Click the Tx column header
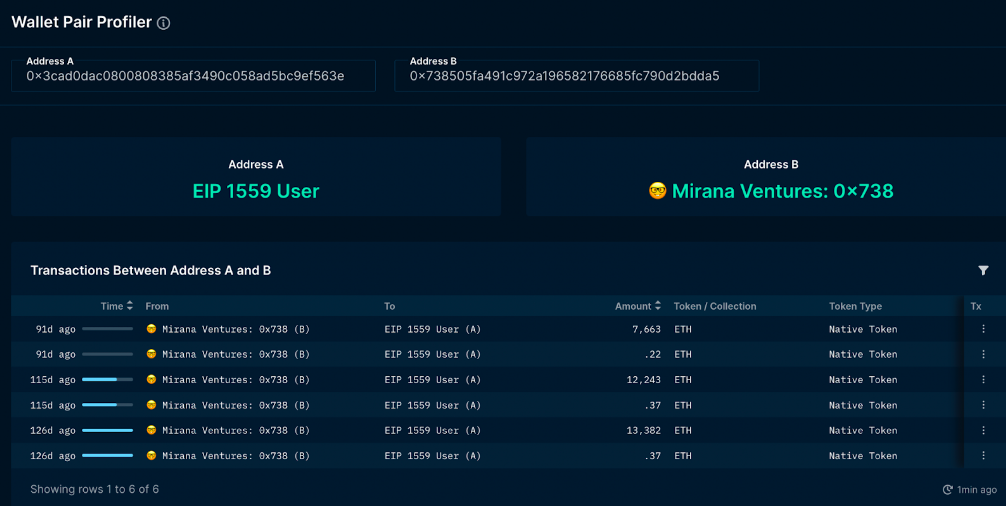 [976, 307]
